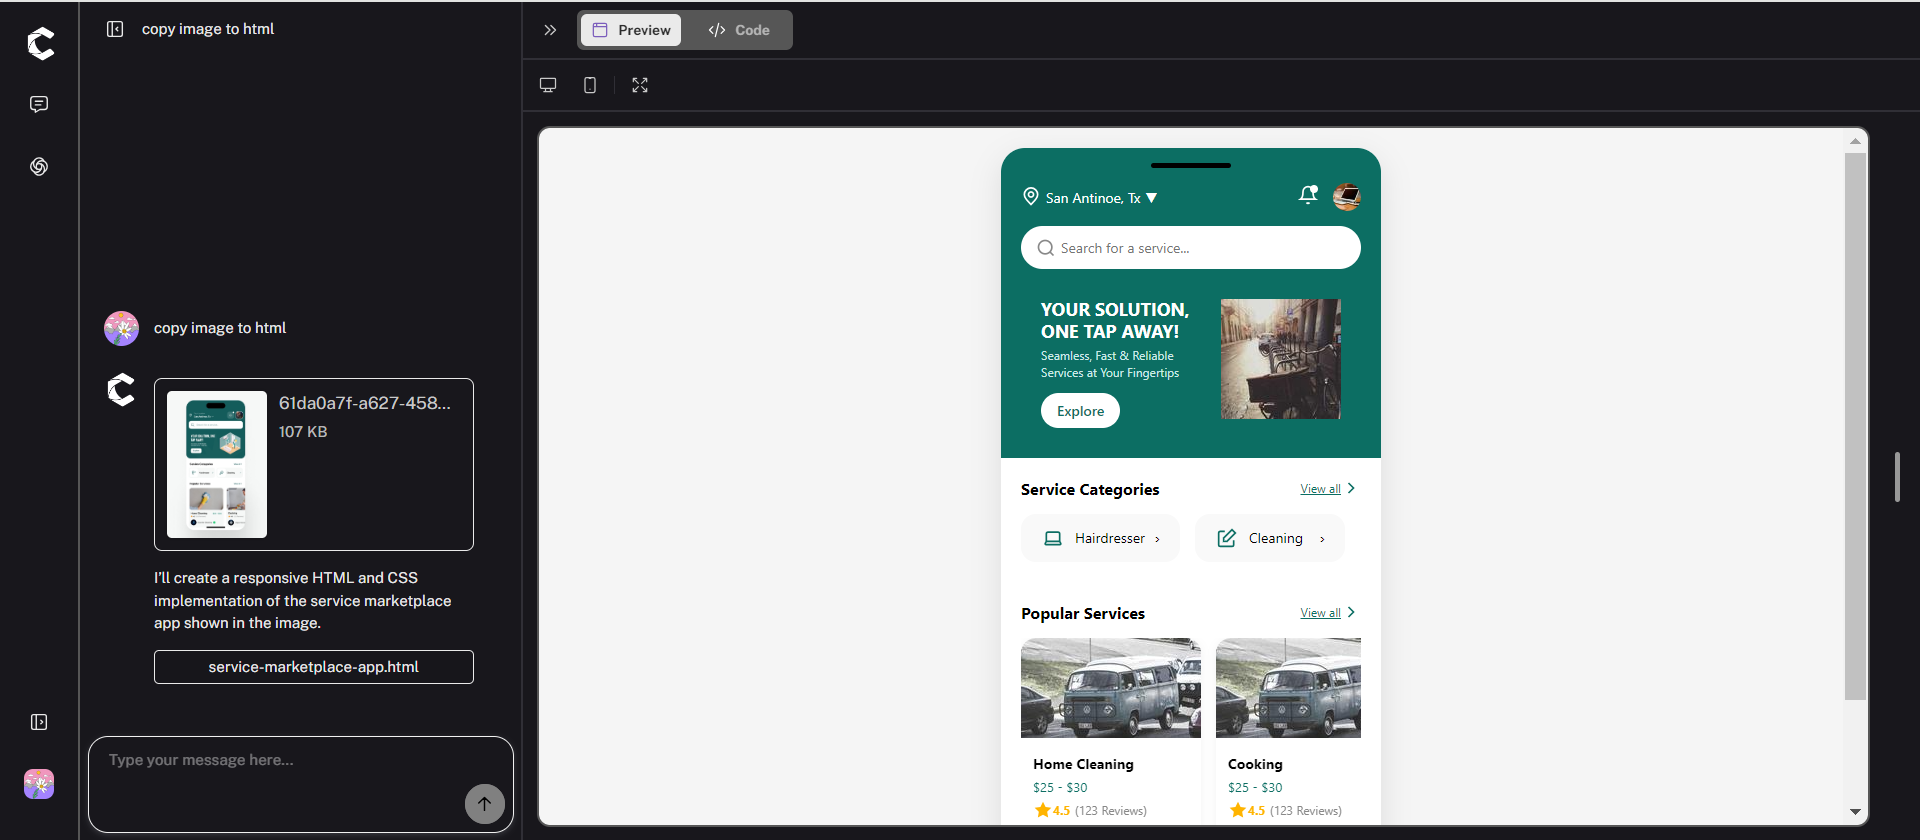Click the preview's vertical scrollbar thumb

1855,425
